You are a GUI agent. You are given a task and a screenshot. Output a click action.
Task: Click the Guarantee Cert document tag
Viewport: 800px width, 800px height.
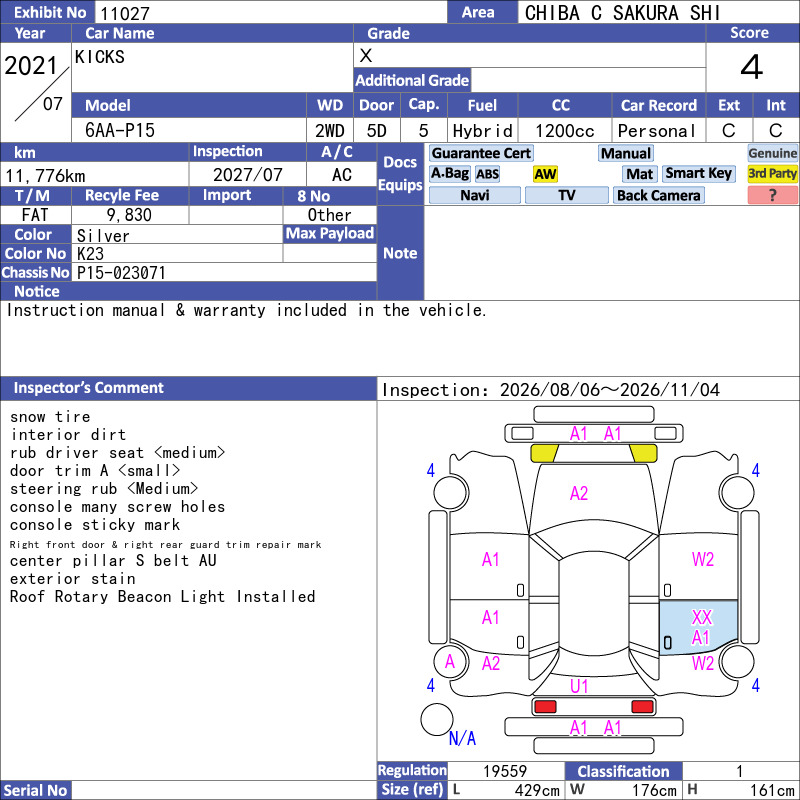pos(481,153)
